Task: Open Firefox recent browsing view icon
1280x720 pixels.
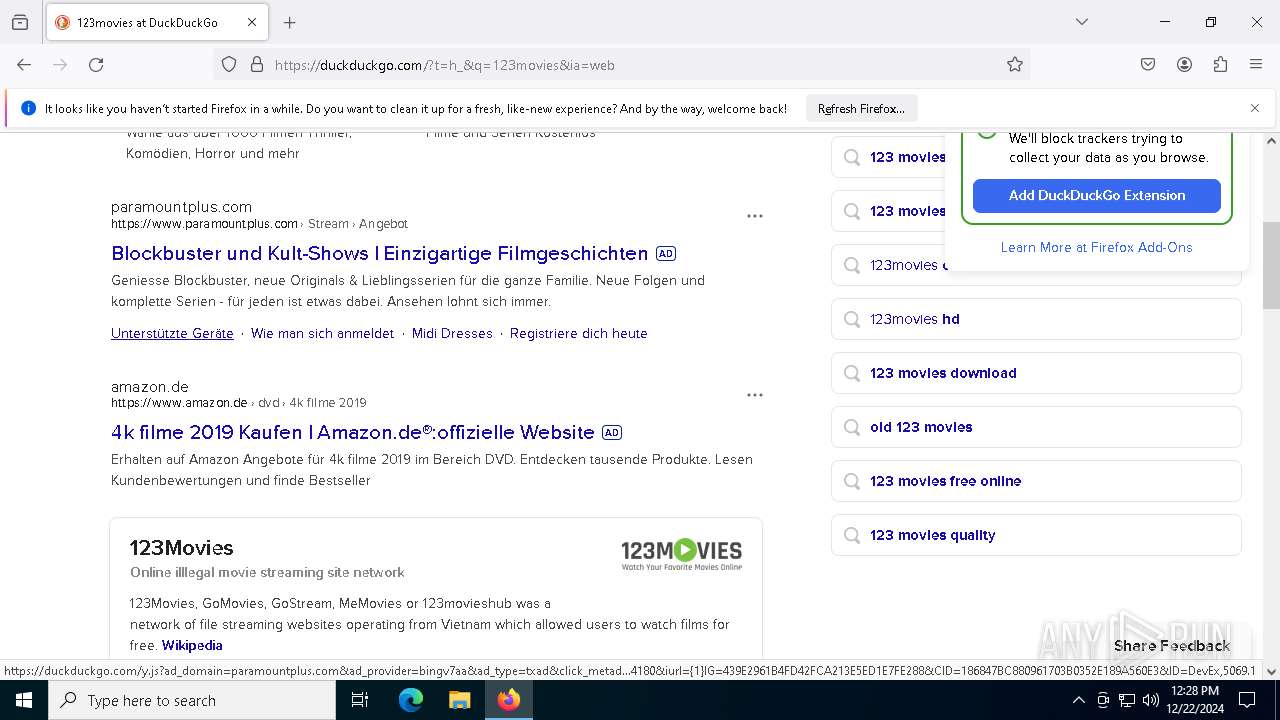Action: click(20, 22)
